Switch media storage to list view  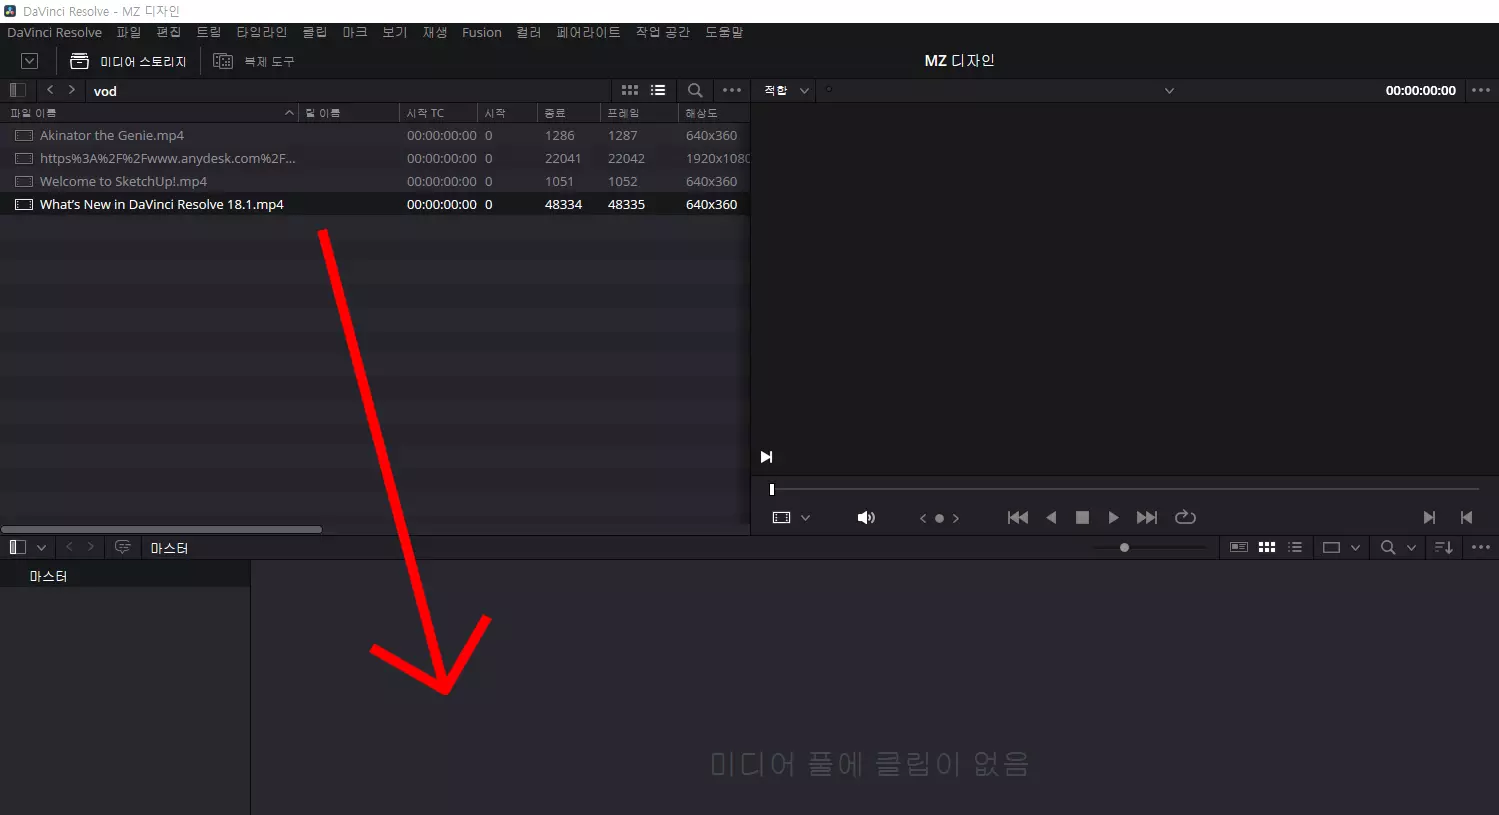point(658,90)
